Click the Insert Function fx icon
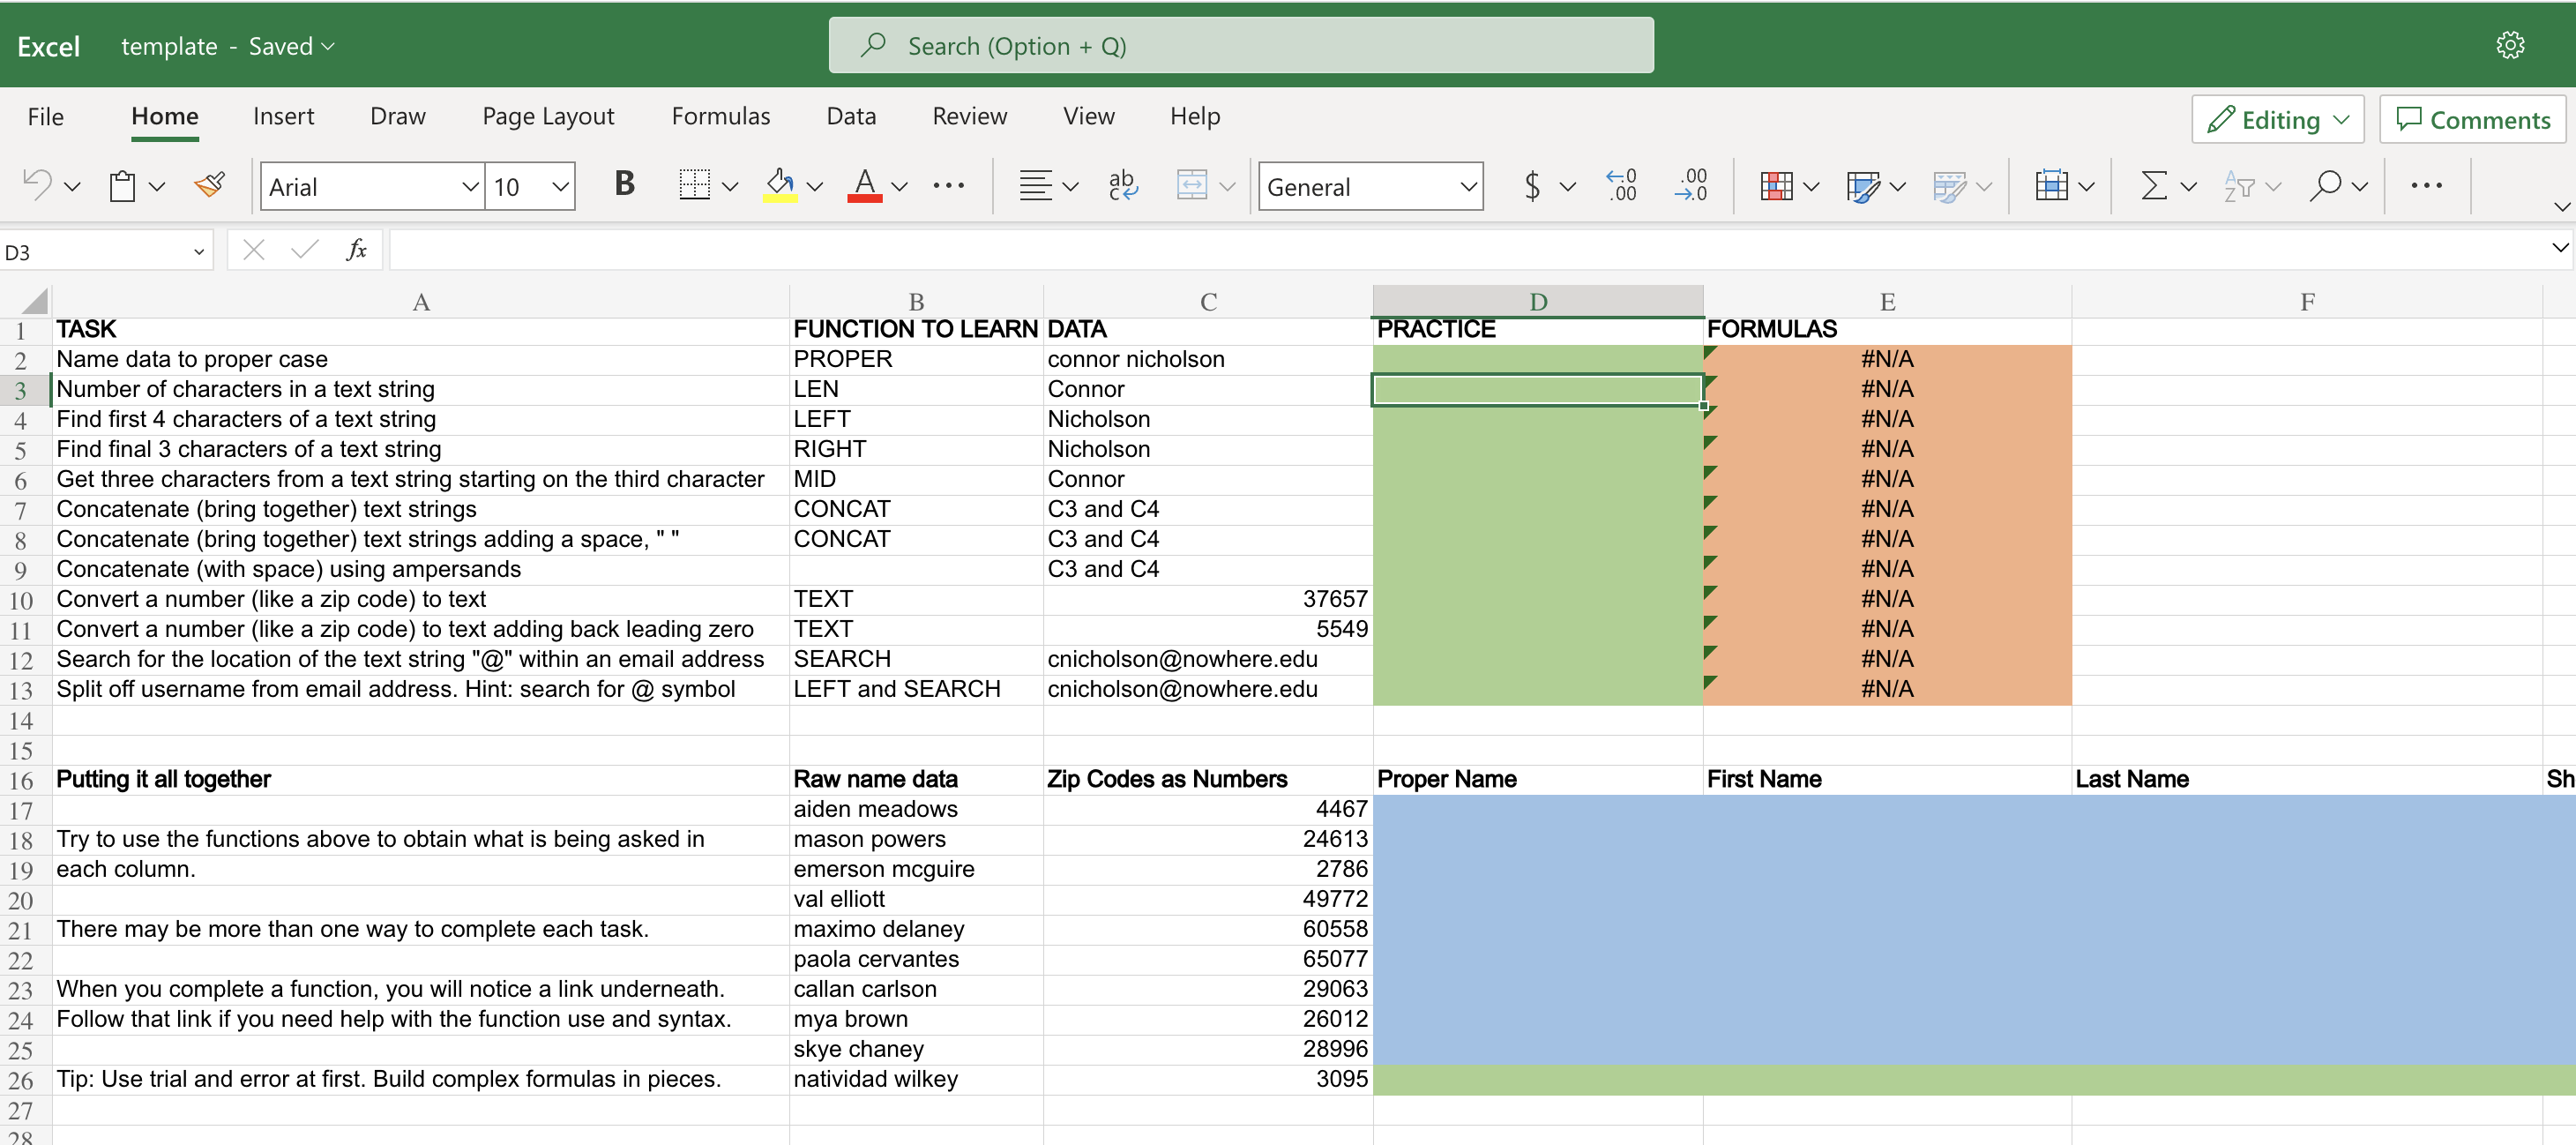The width and height of the screenshot is (2576, 1145). pos(356,250)
